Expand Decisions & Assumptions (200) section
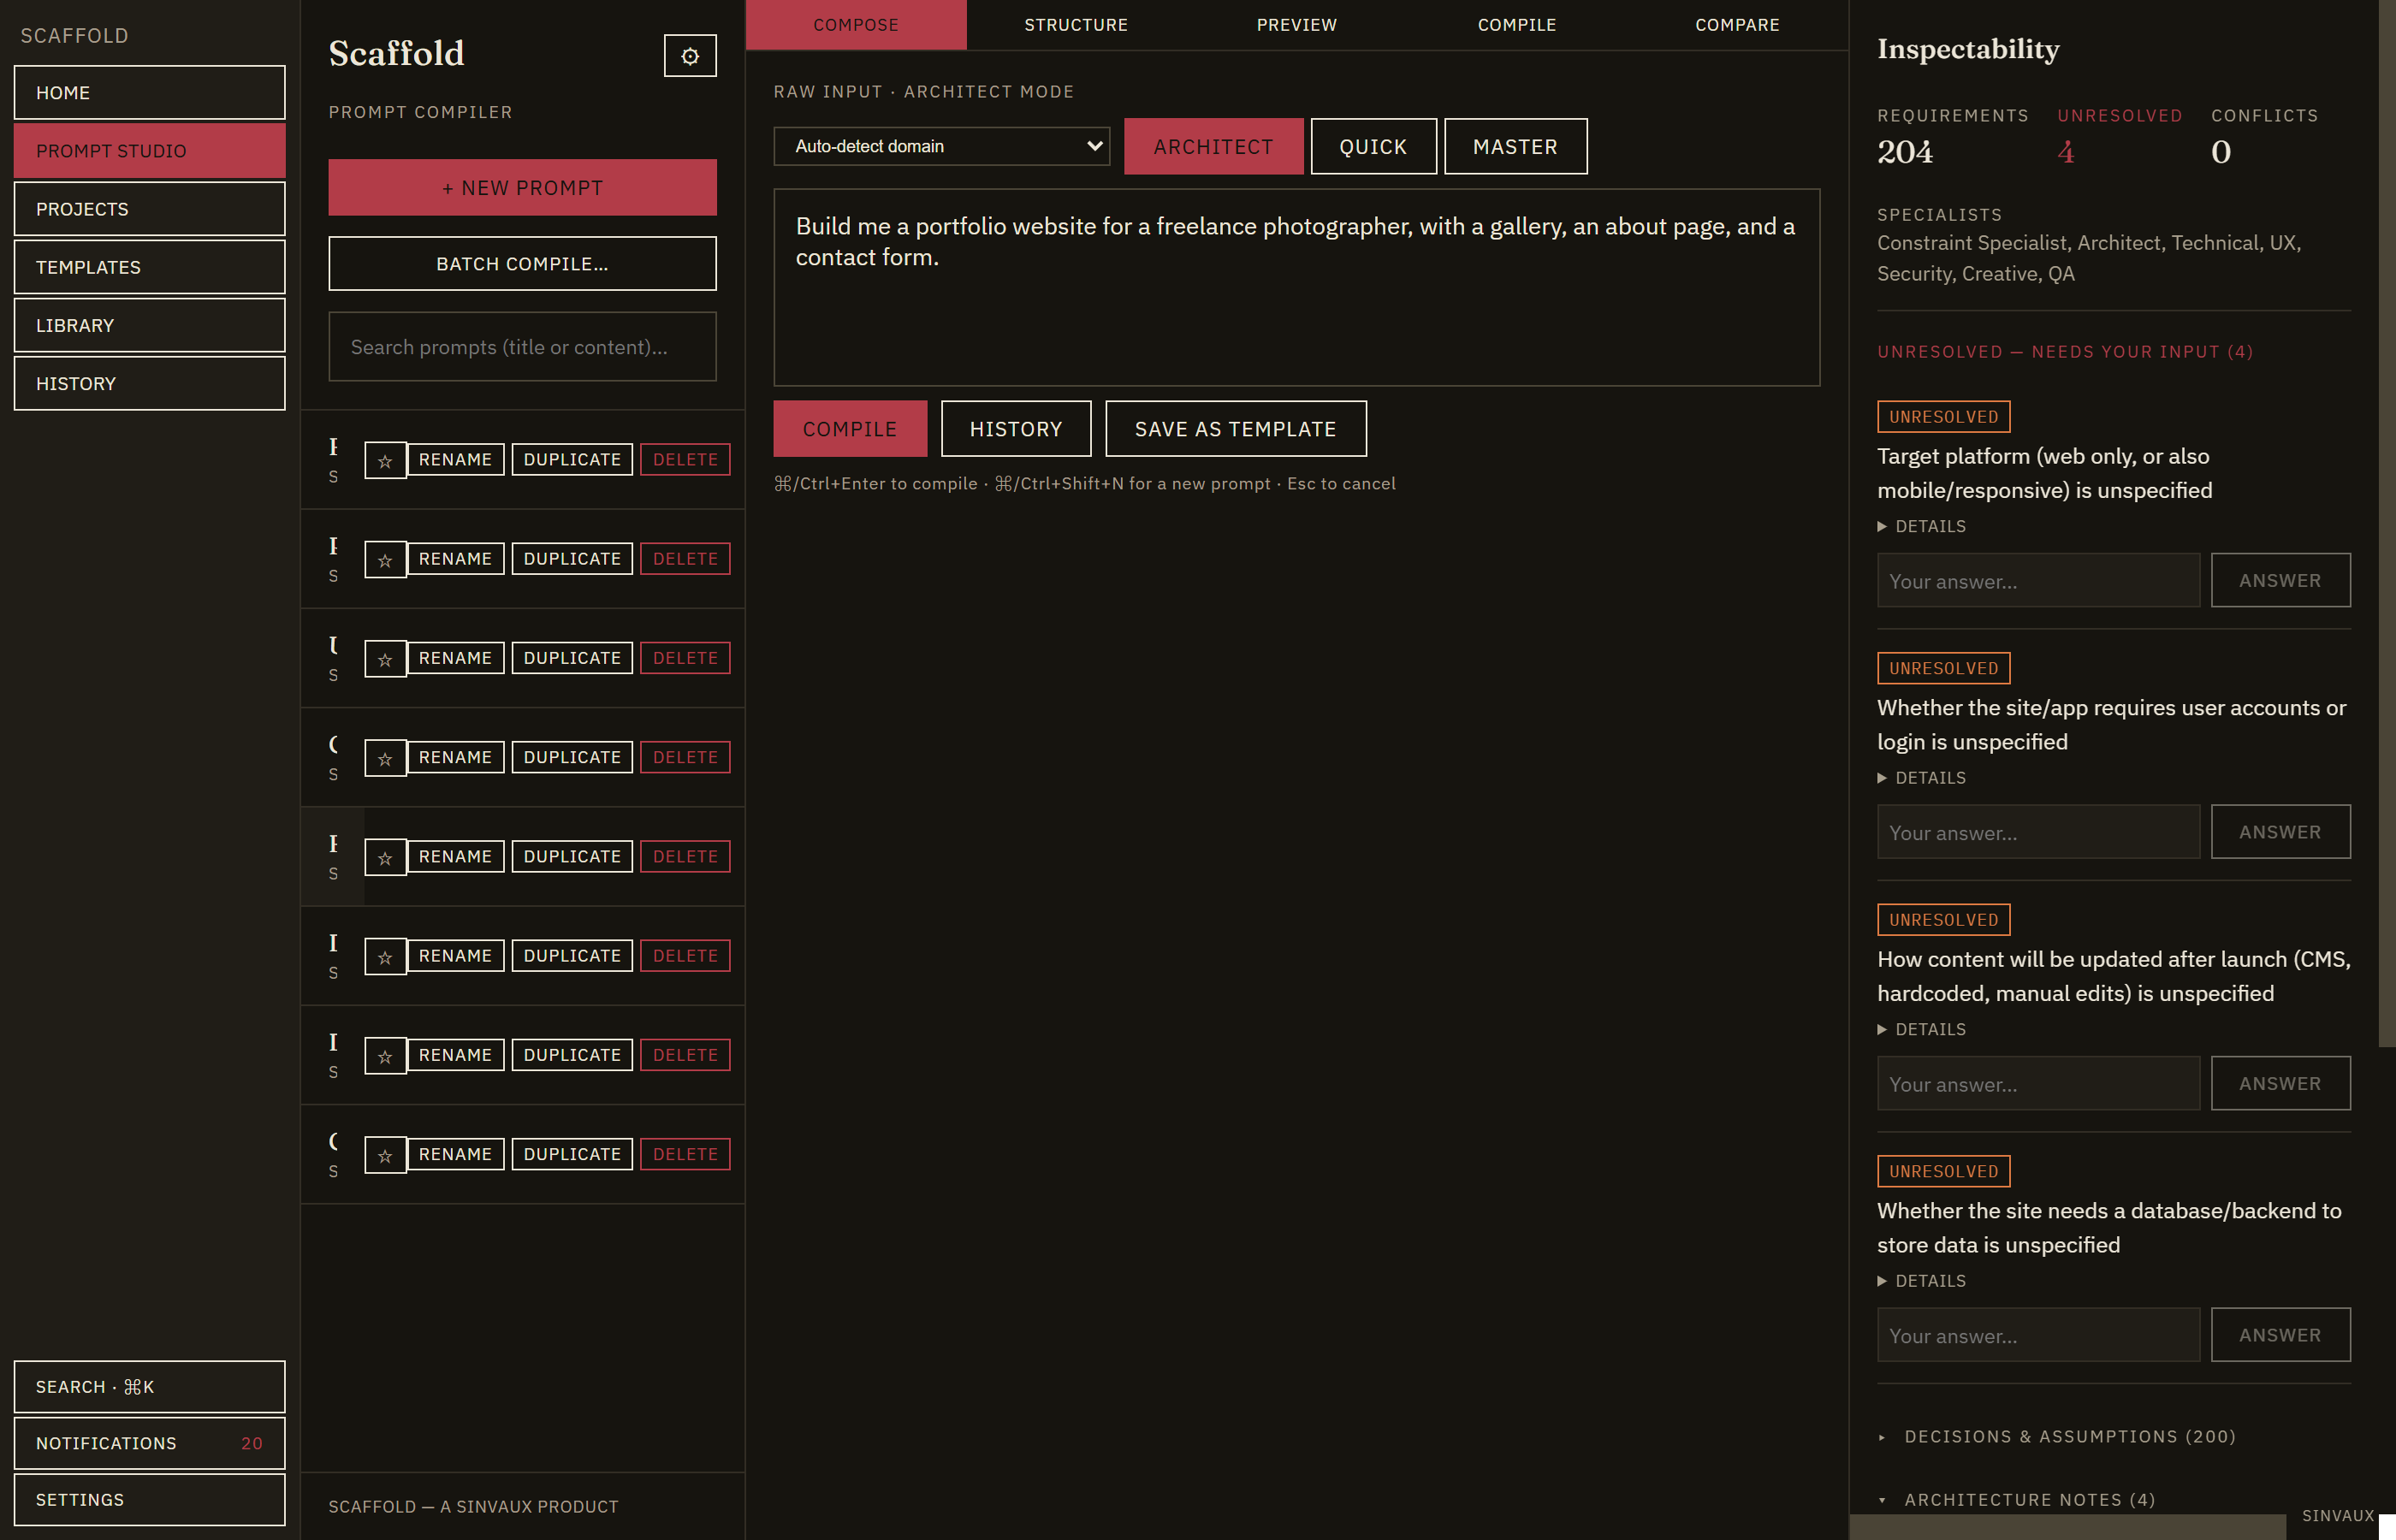This screenshot has height=1540, width=2396. click(x=2057, y=1436)
